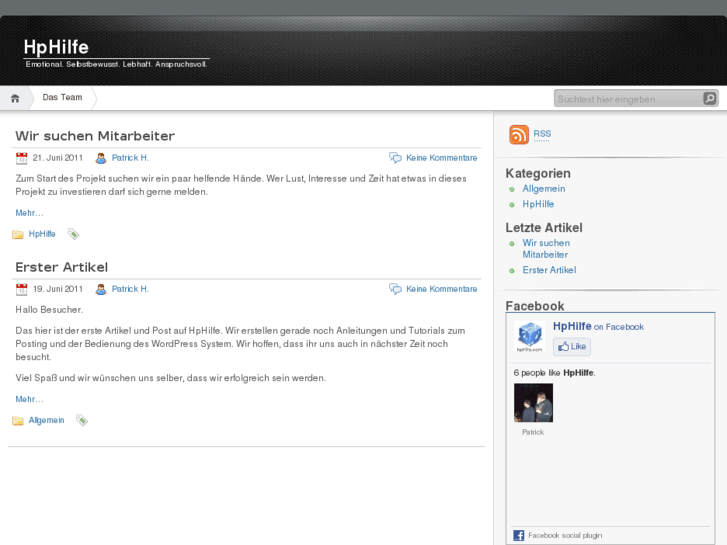The width and height of the screenshot is (727, 545).
Task: Open the Das Team menu item
Action: tap(62, 97)
